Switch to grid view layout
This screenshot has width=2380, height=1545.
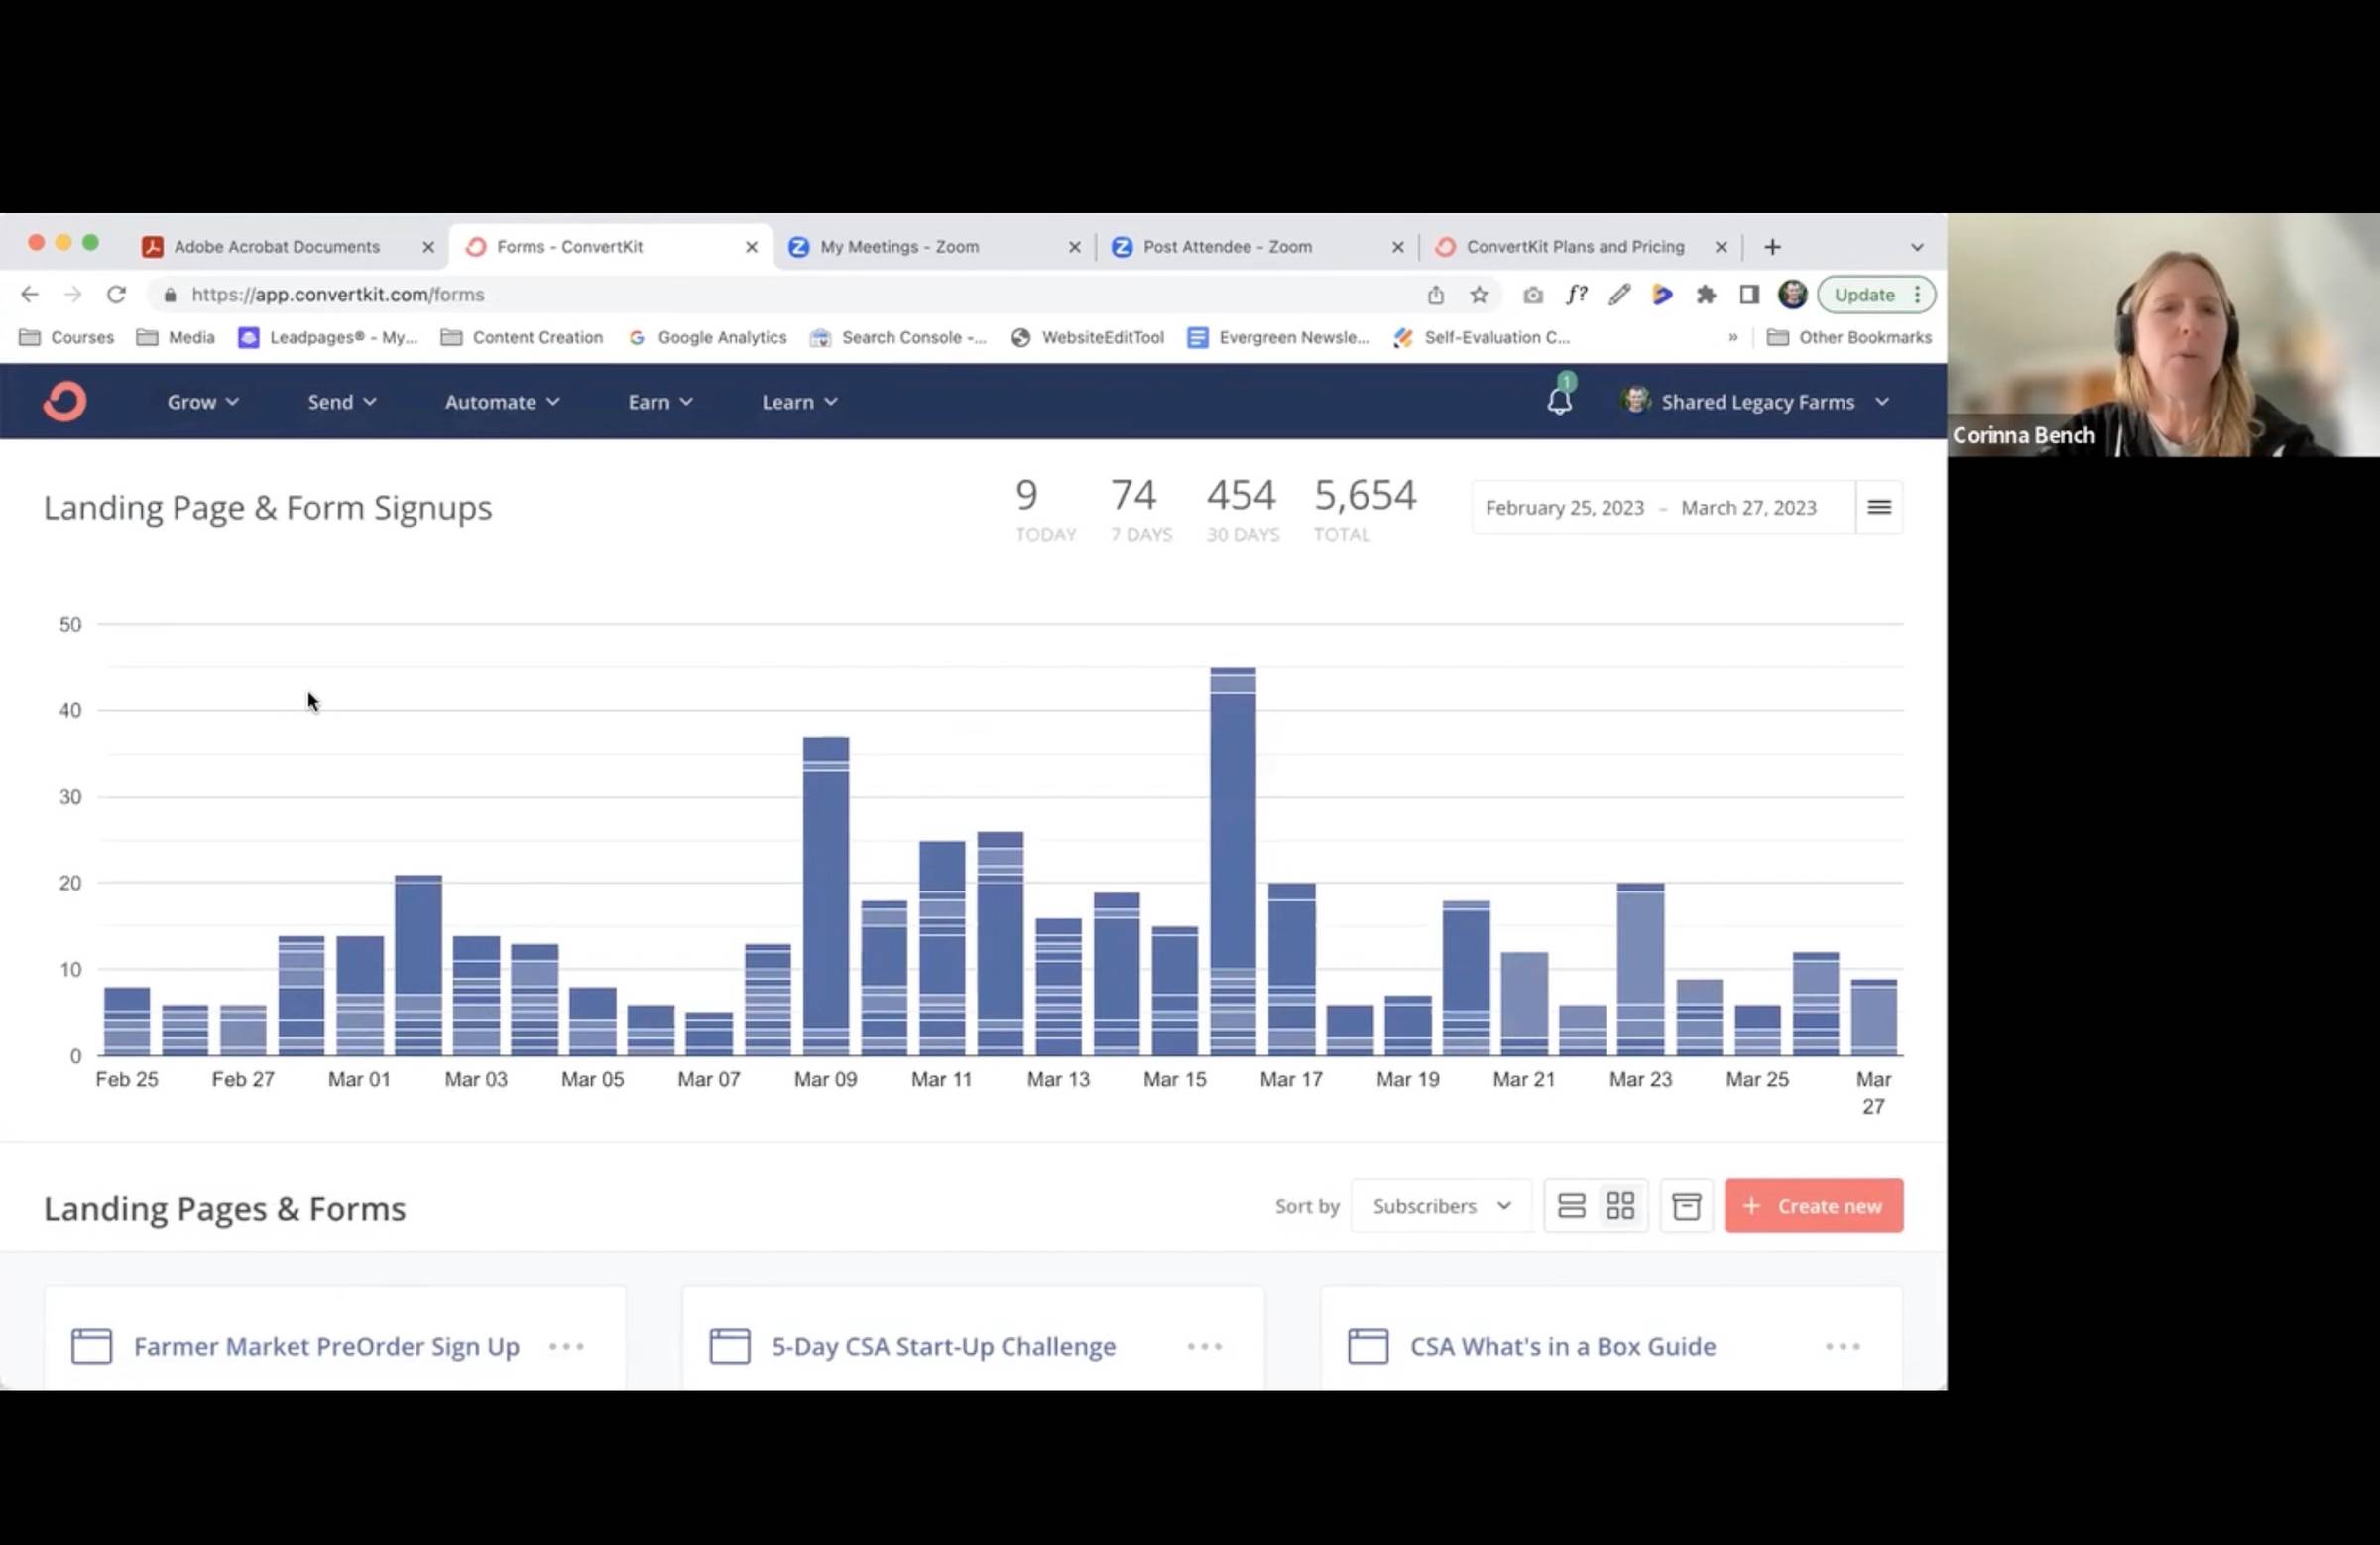[1620, 1206]
